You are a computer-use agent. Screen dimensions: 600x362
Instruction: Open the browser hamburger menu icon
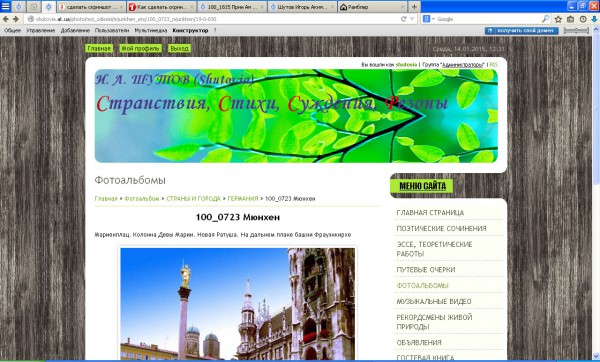[5, 7]
